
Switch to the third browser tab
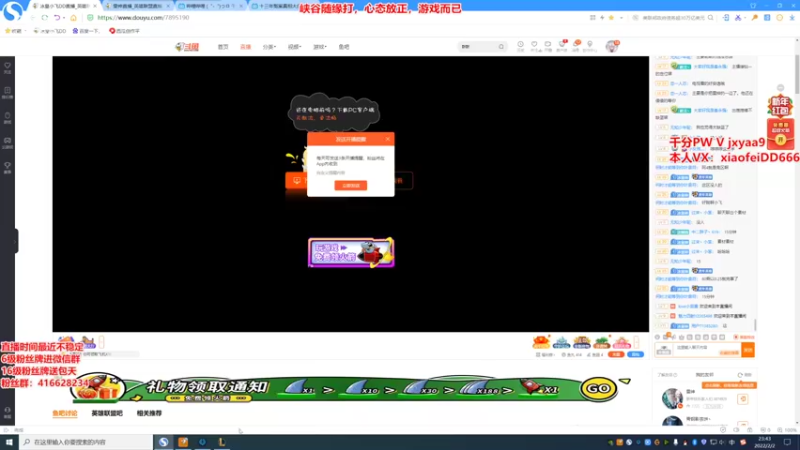click(210, 6)
